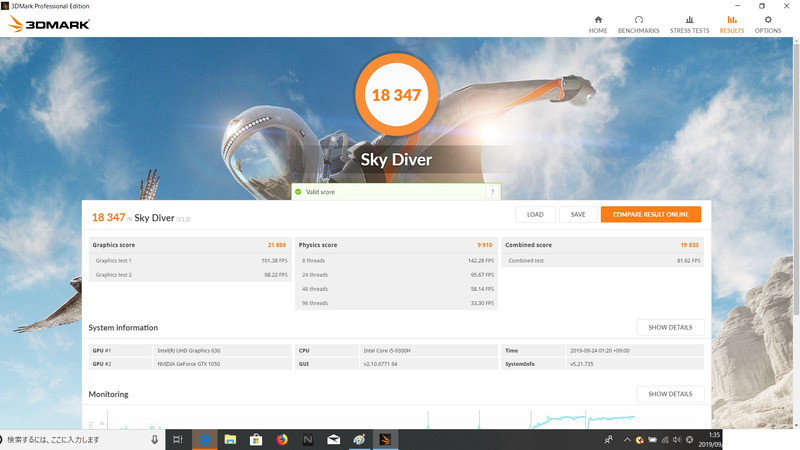This screenshot has height=450, width=800.
Task: Open Microsoft Store from the taskbar
Action: [256, 439]
